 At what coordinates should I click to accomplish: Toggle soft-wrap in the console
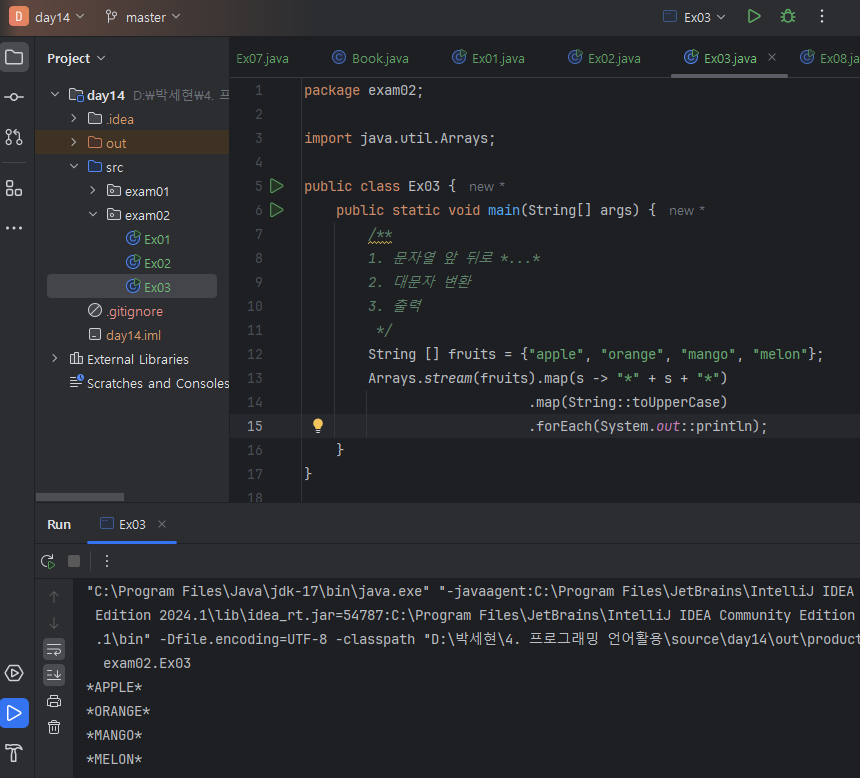(x=54, y=649)
